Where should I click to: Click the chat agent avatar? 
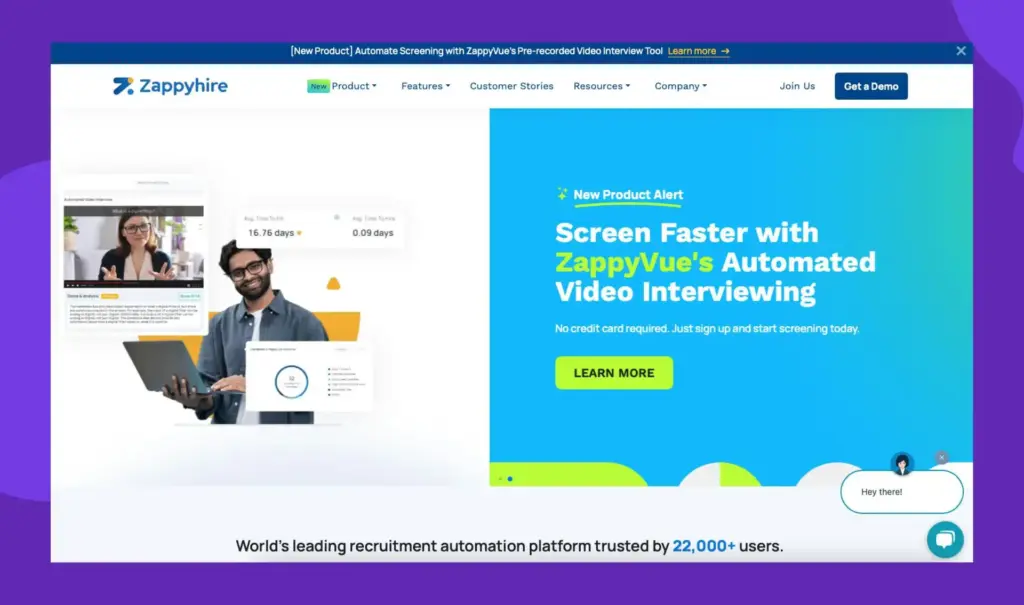coord(902,463)
